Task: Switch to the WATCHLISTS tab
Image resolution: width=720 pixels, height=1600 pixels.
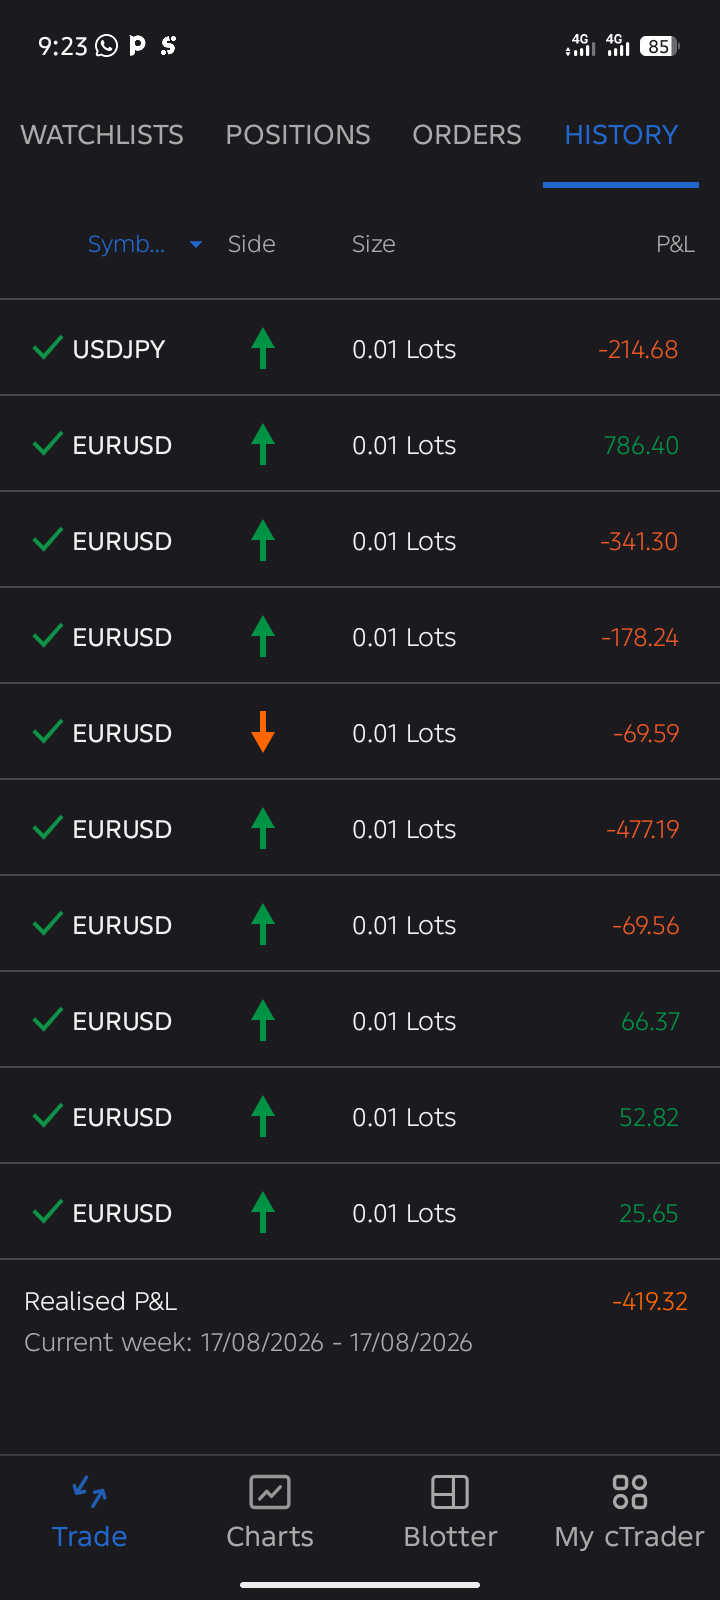Action: [102, 135]
